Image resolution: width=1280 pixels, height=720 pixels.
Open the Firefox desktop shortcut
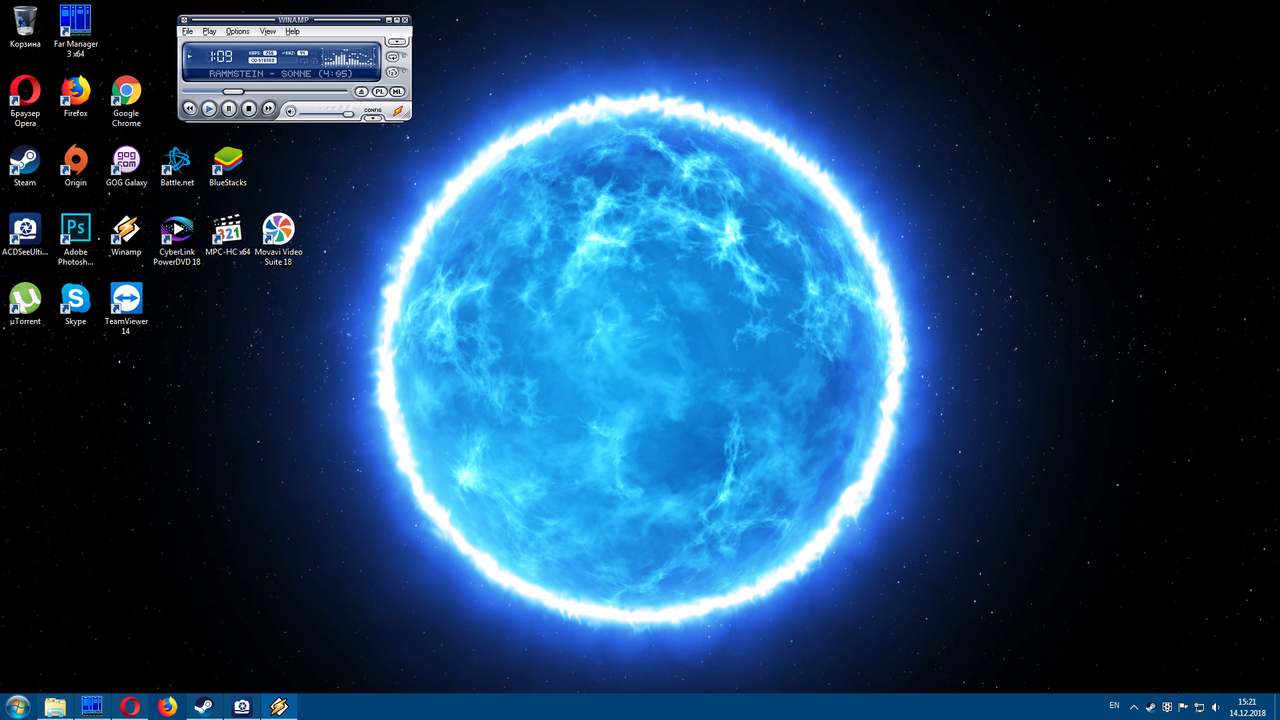(76, 96)
